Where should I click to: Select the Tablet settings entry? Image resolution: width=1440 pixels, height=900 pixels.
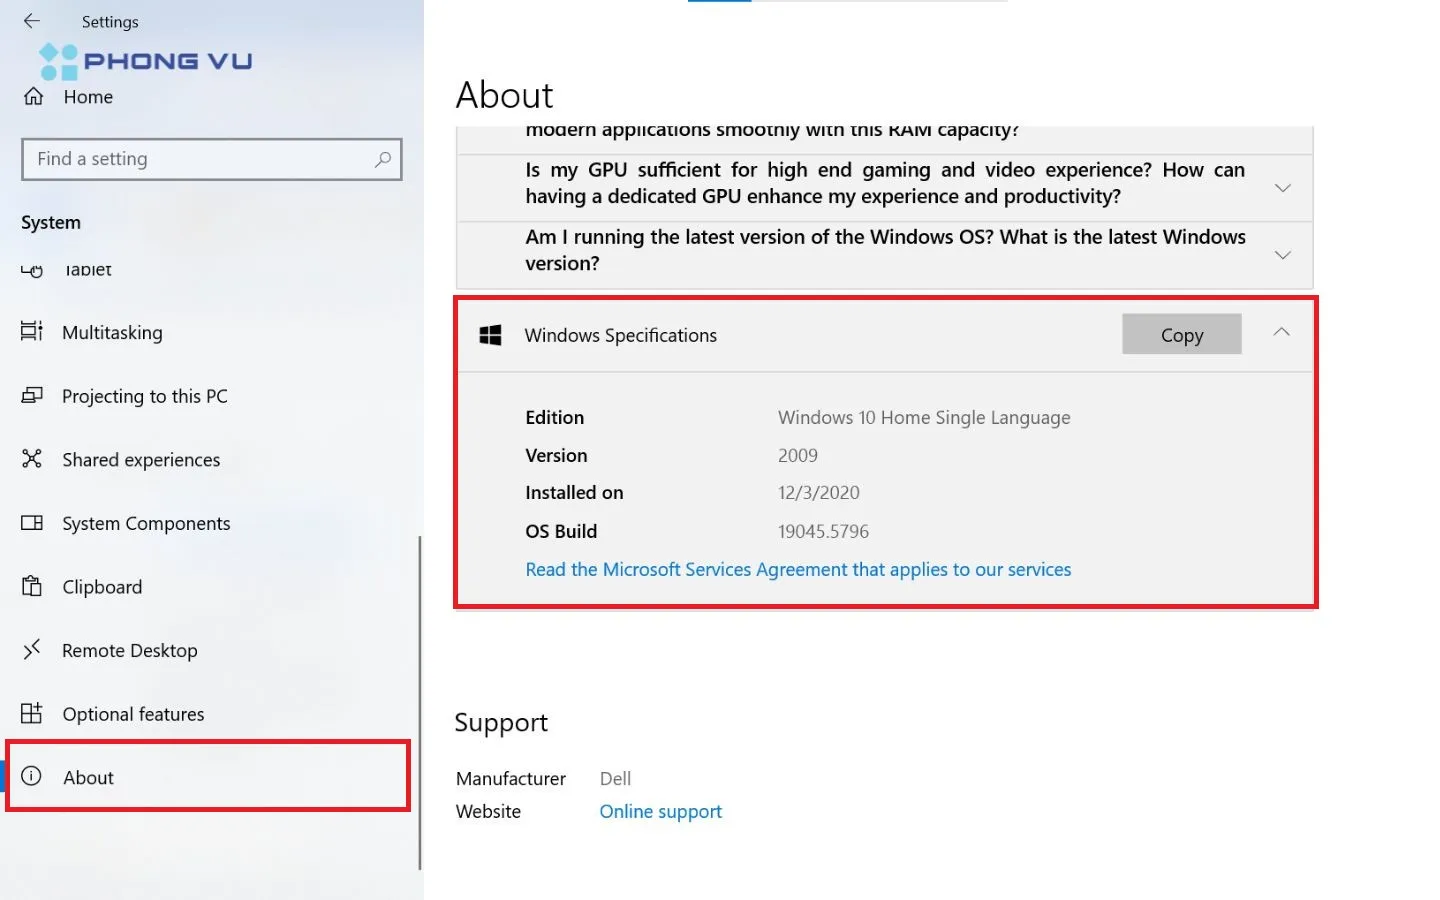coord(86,269)
